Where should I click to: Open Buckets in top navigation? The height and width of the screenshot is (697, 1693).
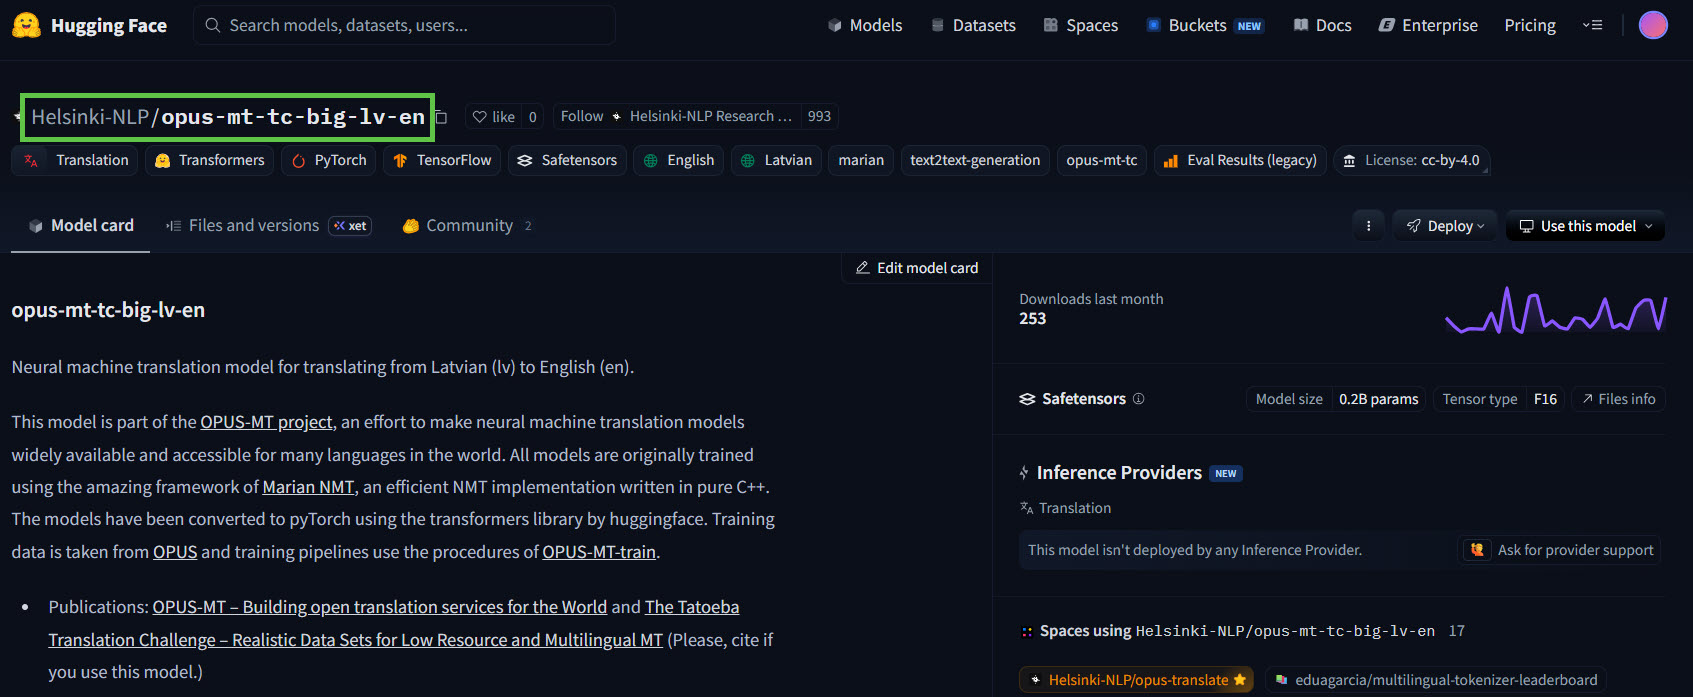tap(1205, 25)
